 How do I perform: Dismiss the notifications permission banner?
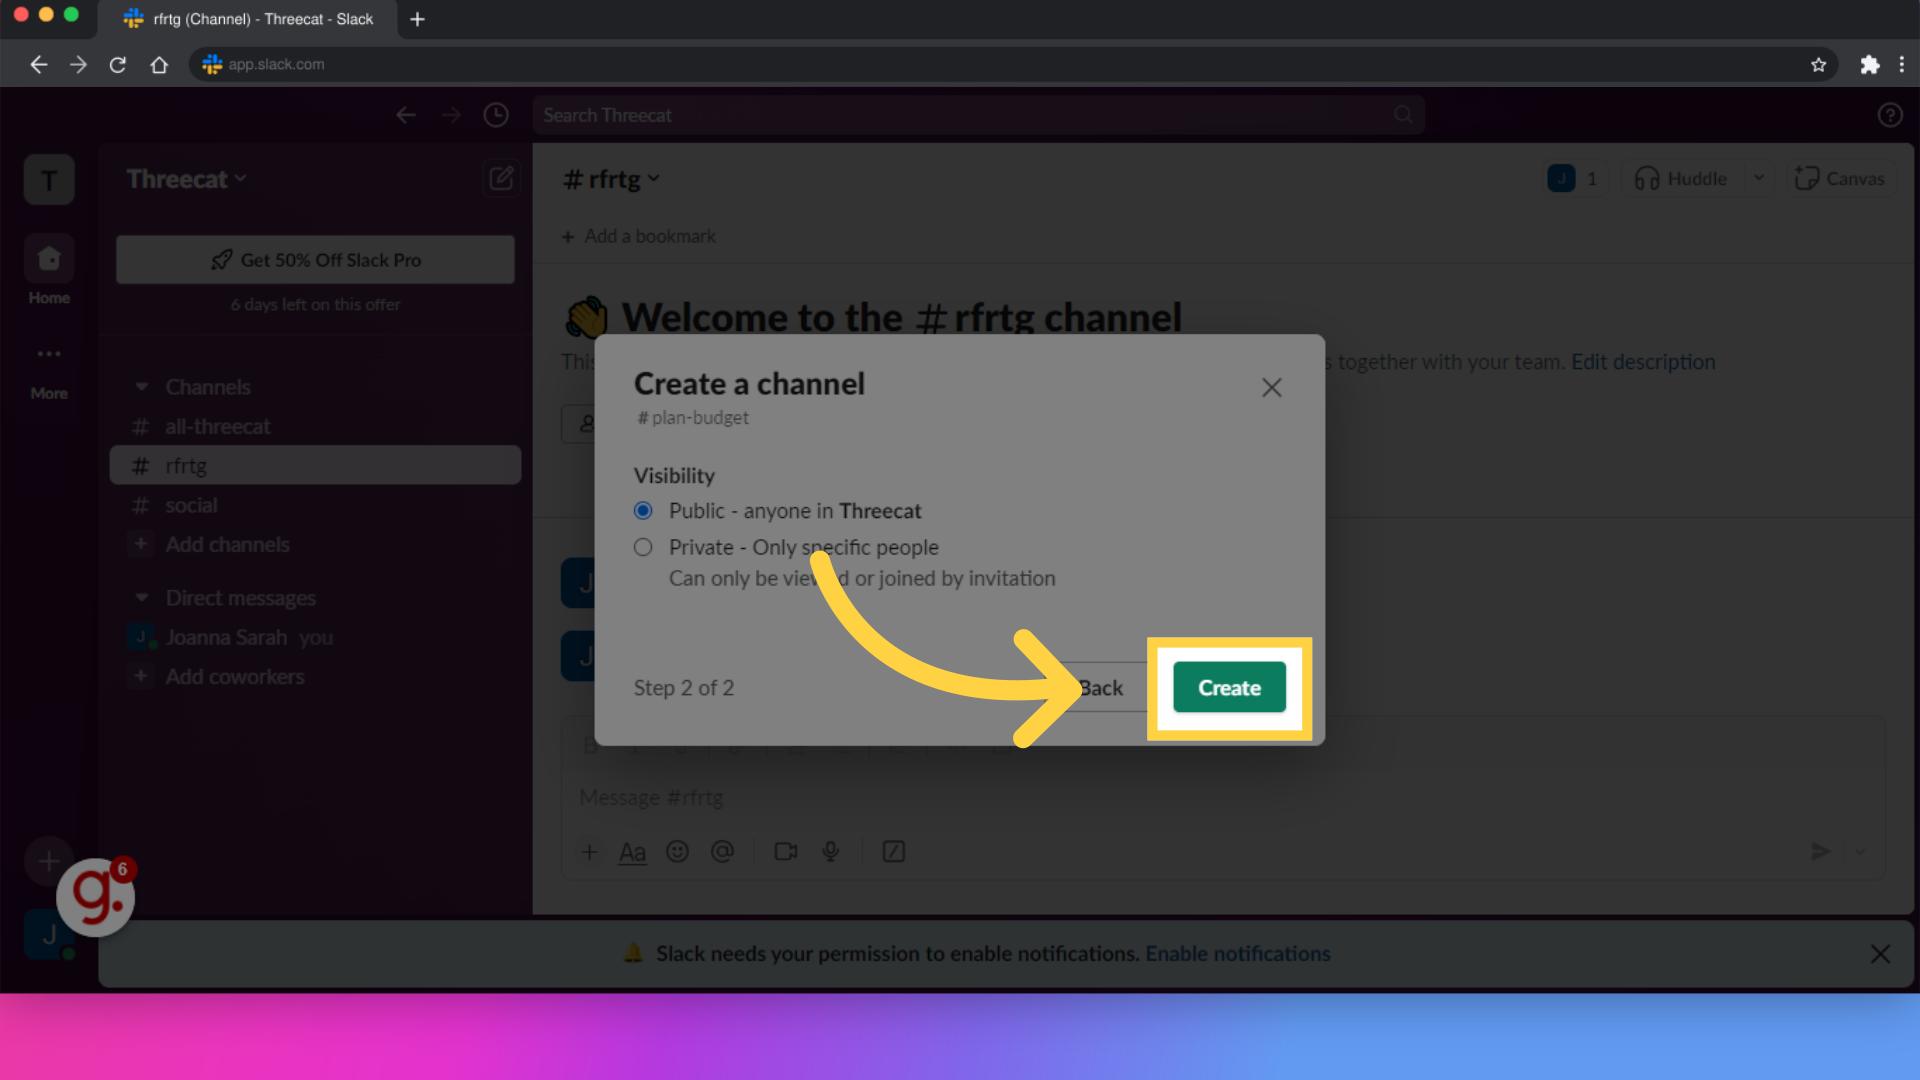[x=1880, y=954]
